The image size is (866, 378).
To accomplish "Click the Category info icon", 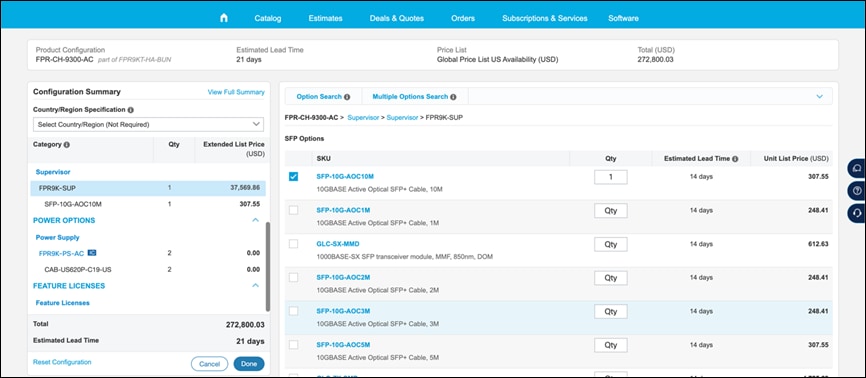I will [67, 145].
